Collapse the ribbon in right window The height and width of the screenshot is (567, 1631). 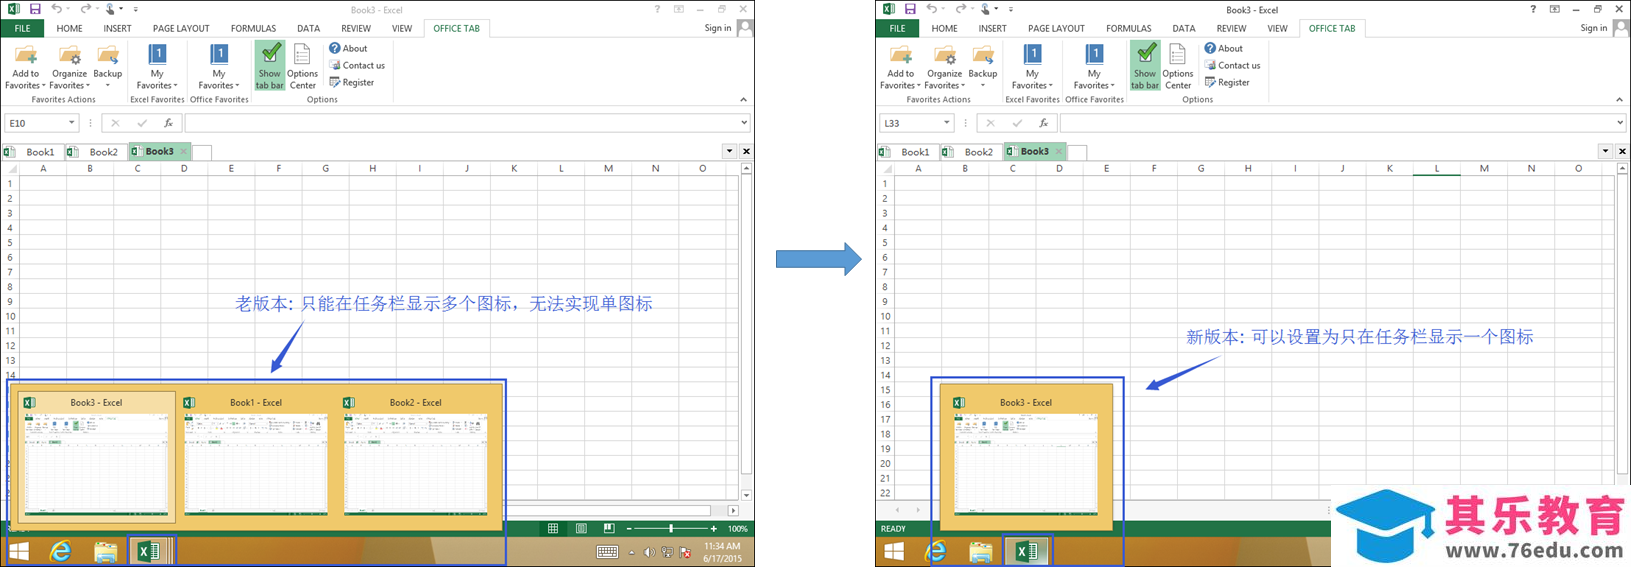click(x=1619, y=99)
